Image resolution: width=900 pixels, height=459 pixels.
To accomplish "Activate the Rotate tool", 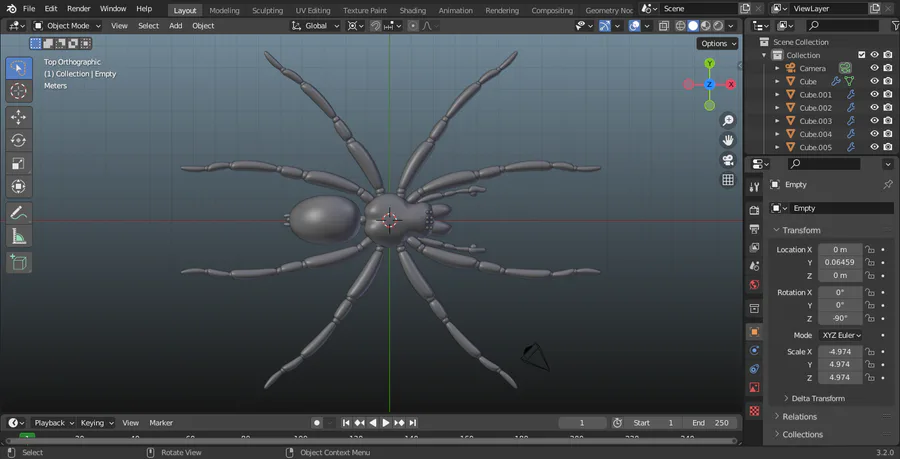I will point(18,140).
